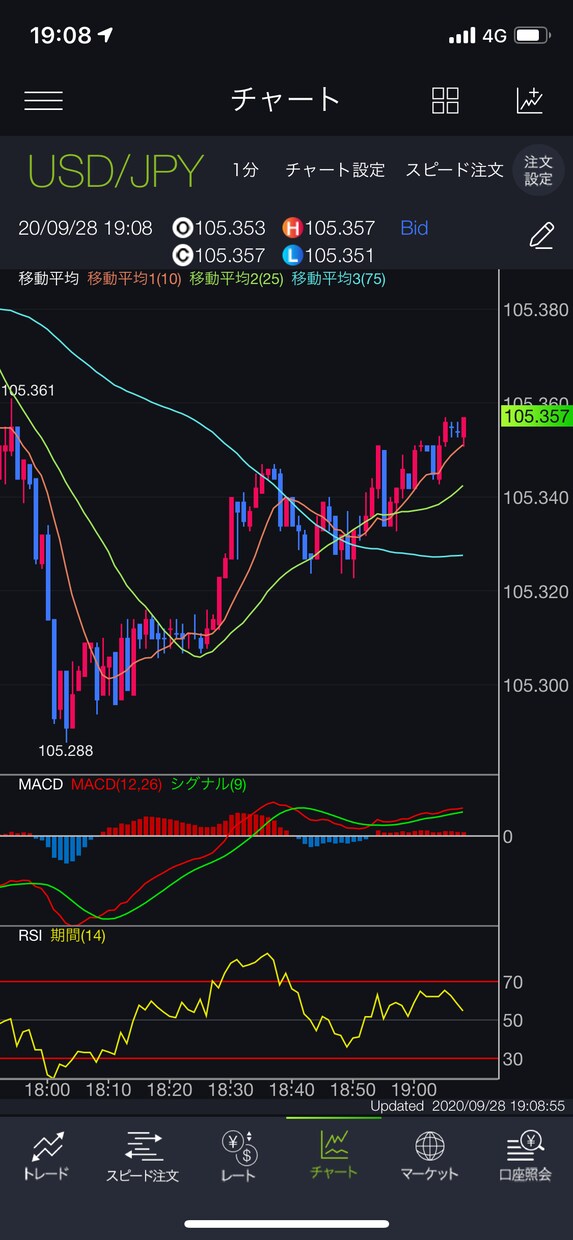573x1240 pixels.
Task: Open the 口座照会 tab
Action: 525,1157
